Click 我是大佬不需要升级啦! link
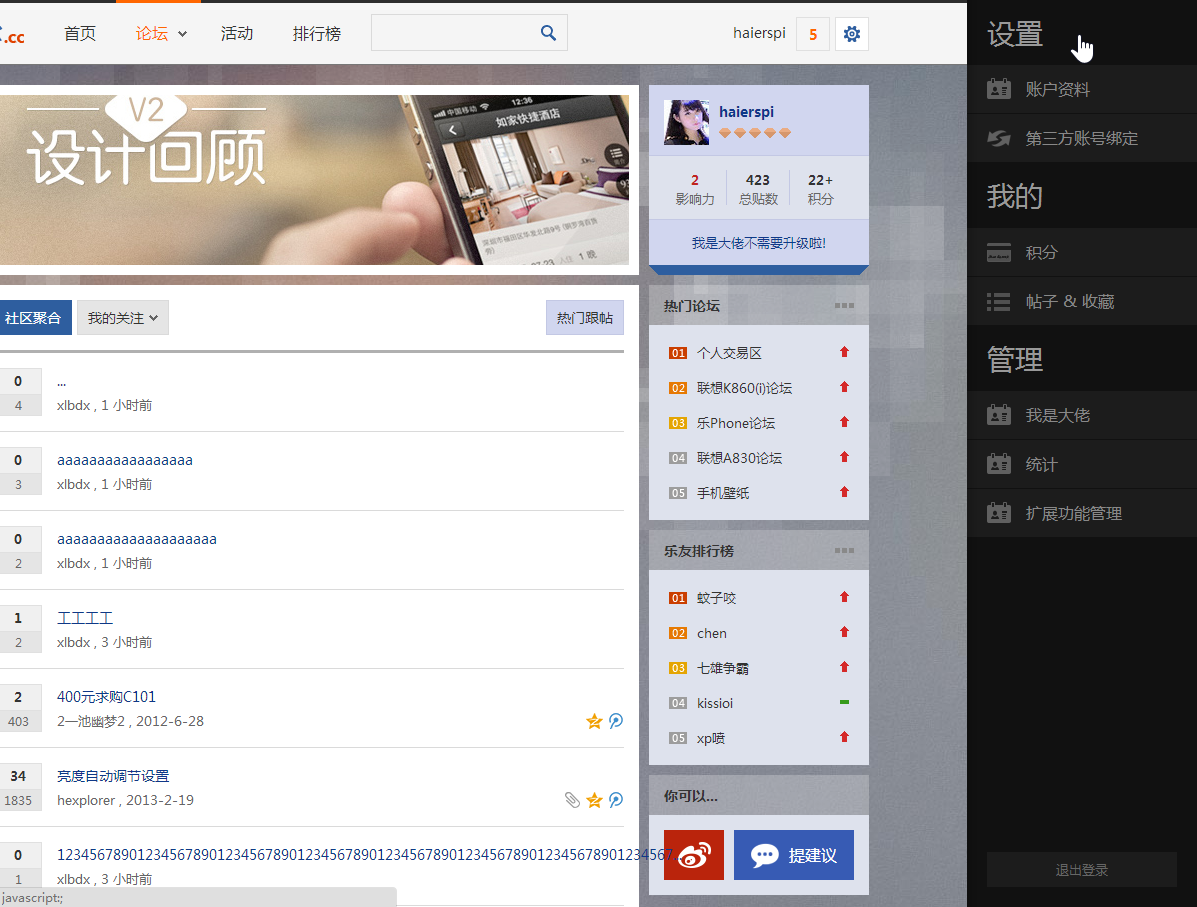 [x=759, y=243]
